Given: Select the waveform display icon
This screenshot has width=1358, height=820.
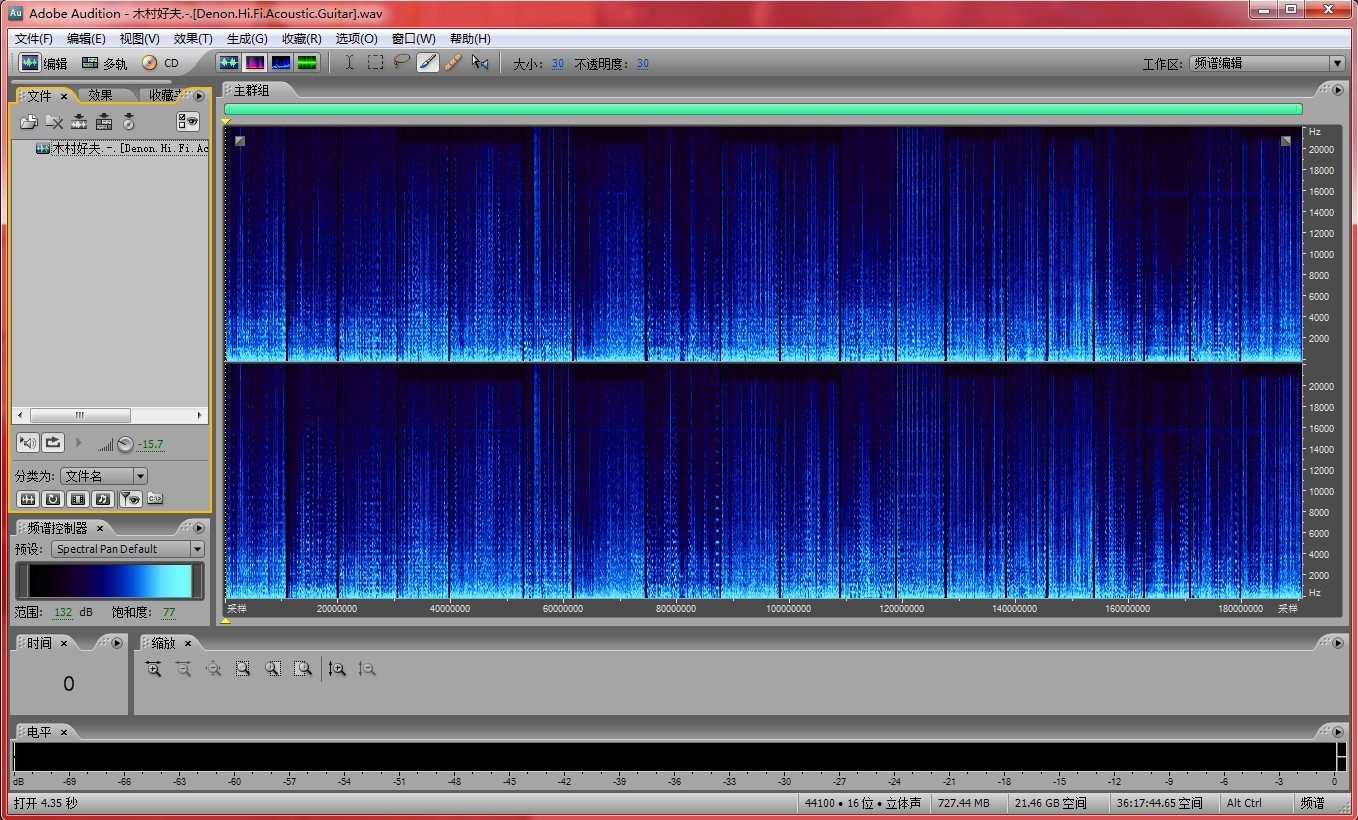Looking at the screenshot, I should tap(229, 63).
